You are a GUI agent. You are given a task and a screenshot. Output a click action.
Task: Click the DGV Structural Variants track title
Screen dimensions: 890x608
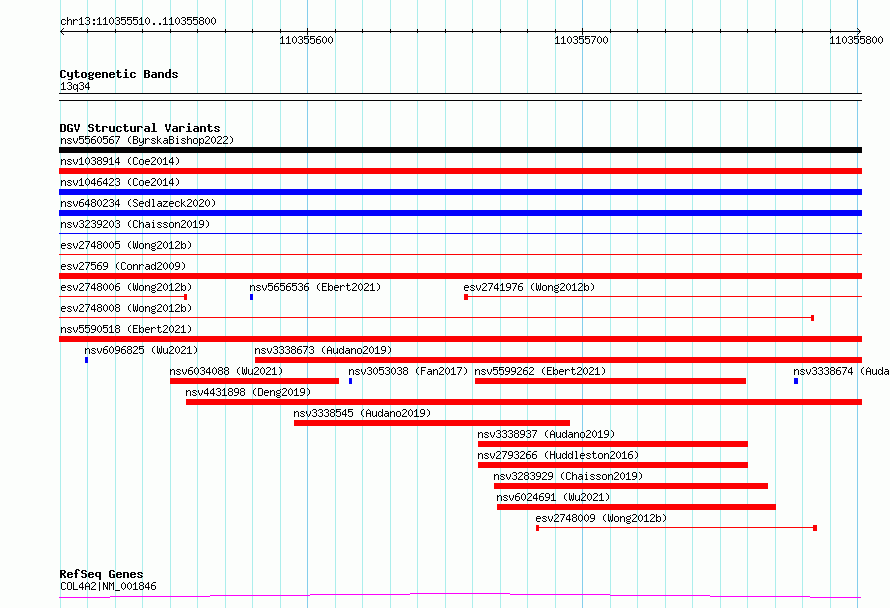click(x=140, y=128)
